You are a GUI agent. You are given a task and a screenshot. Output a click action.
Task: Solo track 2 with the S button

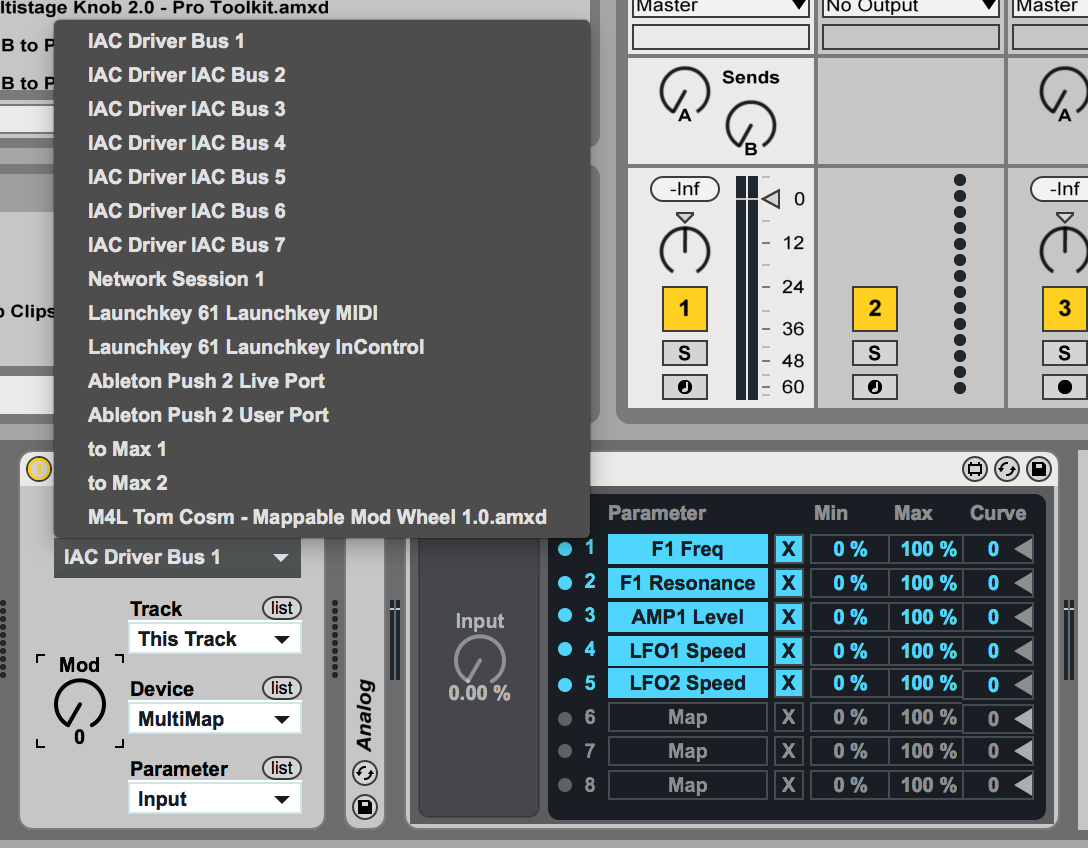[874, 353]
